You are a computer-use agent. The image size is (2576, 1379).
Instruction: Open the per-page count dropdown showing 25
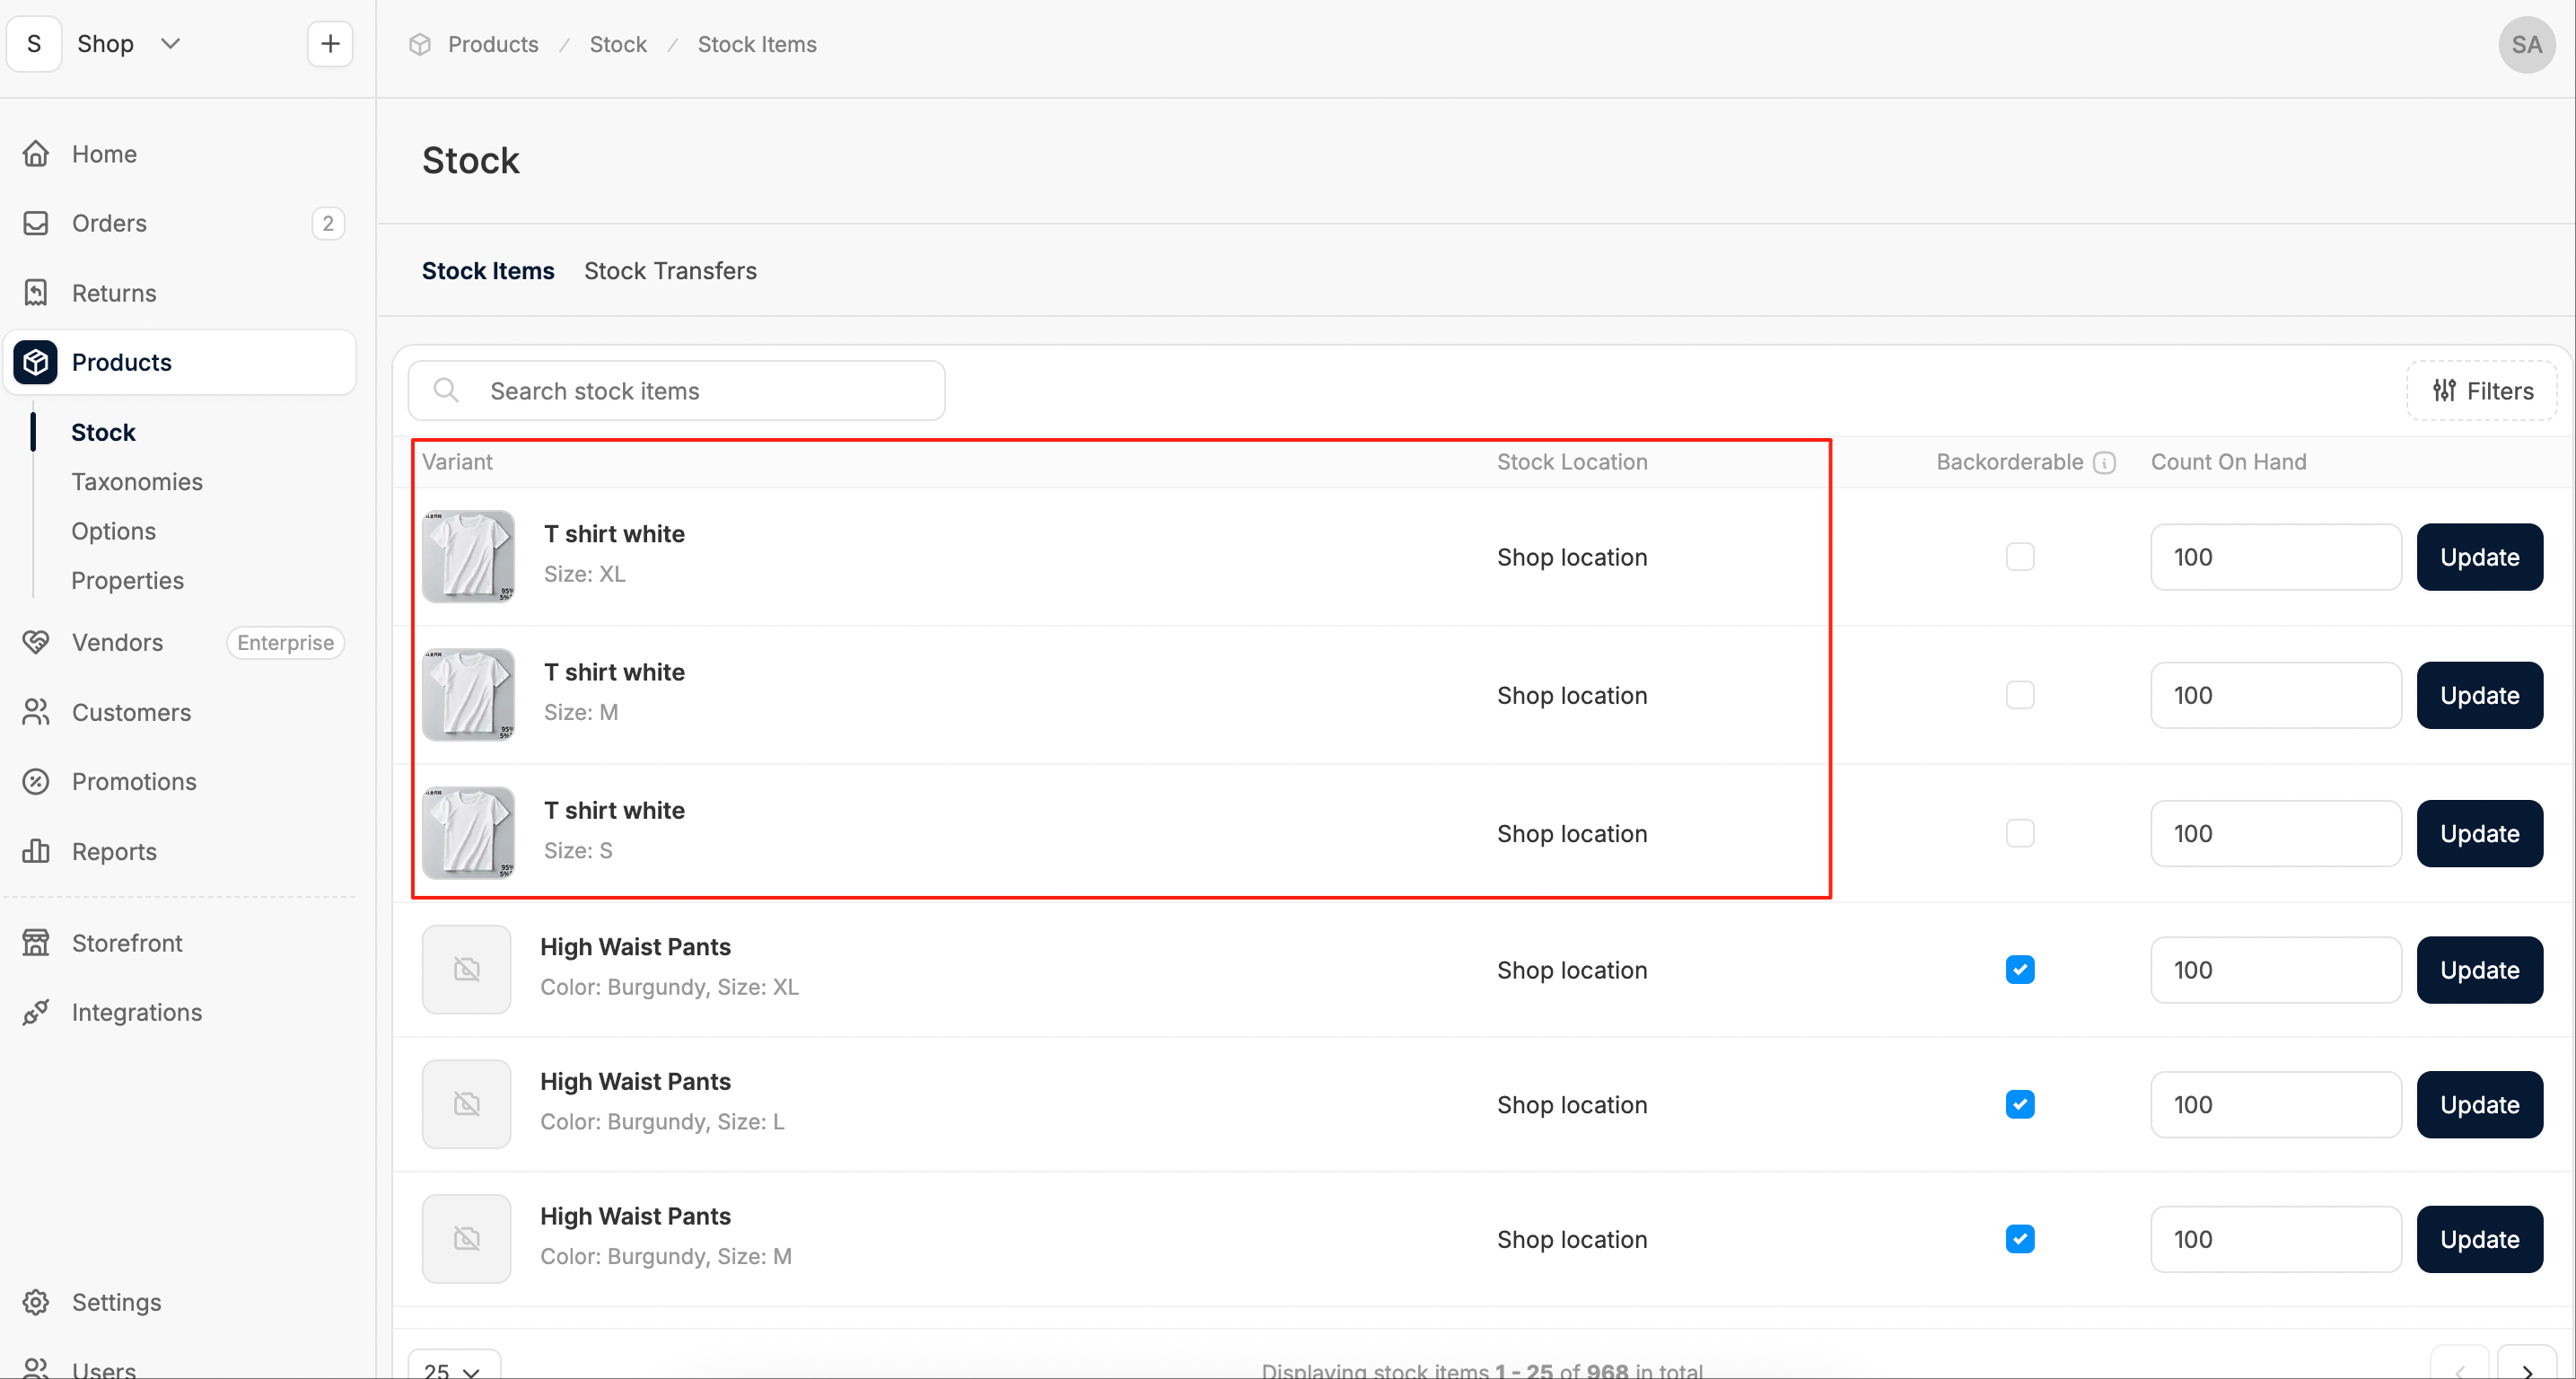tap(453, 1365)
